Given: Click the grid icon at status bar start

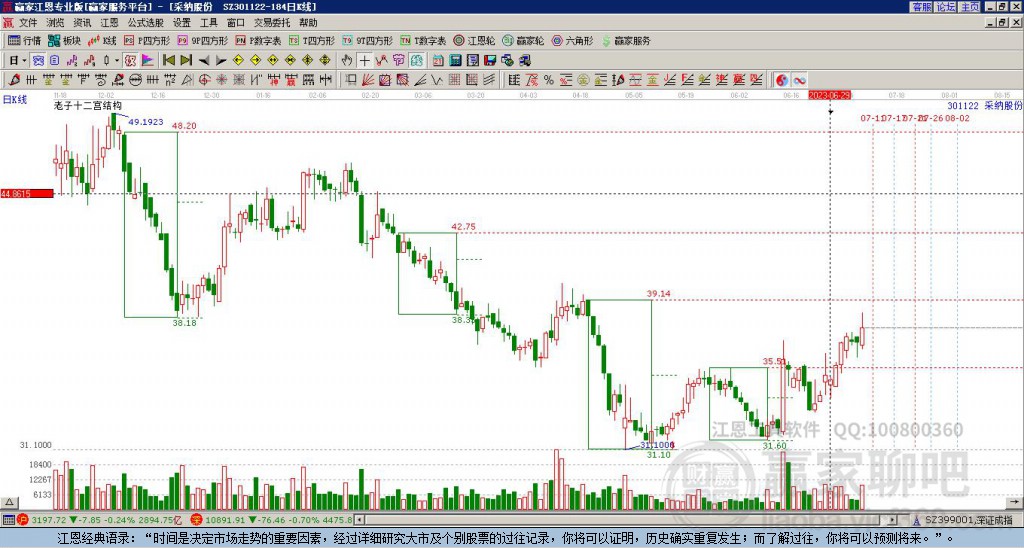Looking at the screenshot, I should [8, 520].
